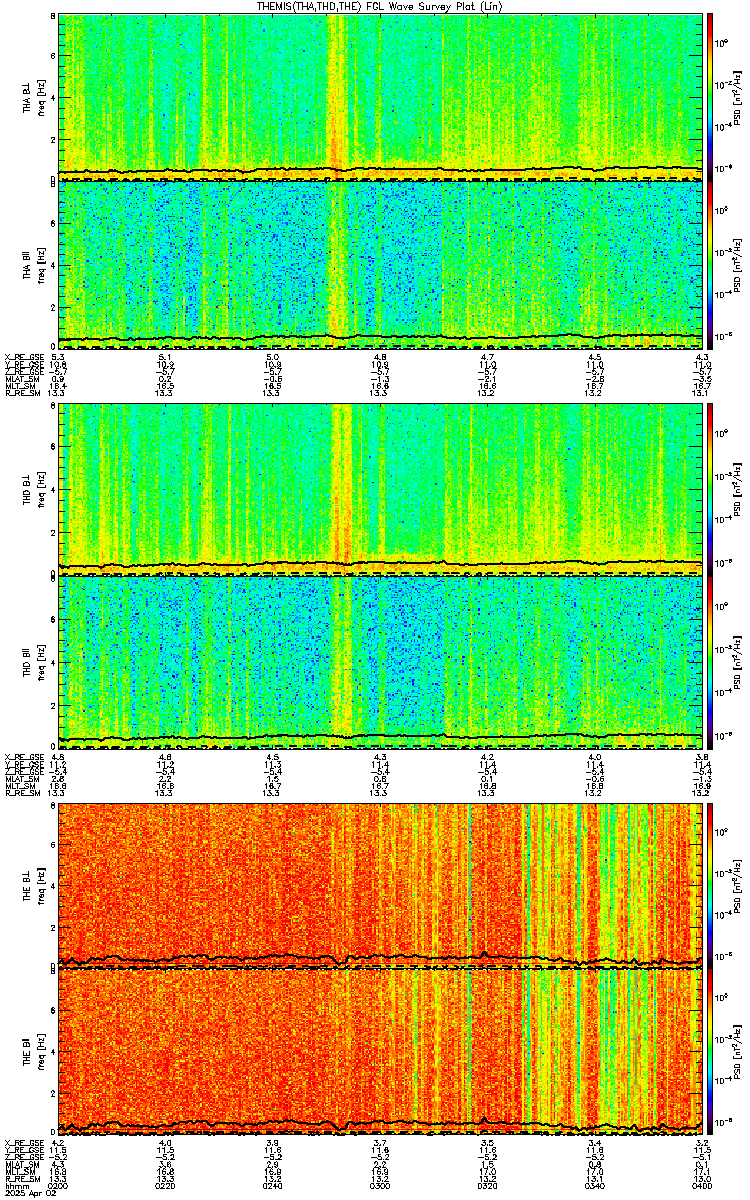Click the broadband burst in THD B⊥ panel
This screenshot has width=750, height=1200.
340,489
